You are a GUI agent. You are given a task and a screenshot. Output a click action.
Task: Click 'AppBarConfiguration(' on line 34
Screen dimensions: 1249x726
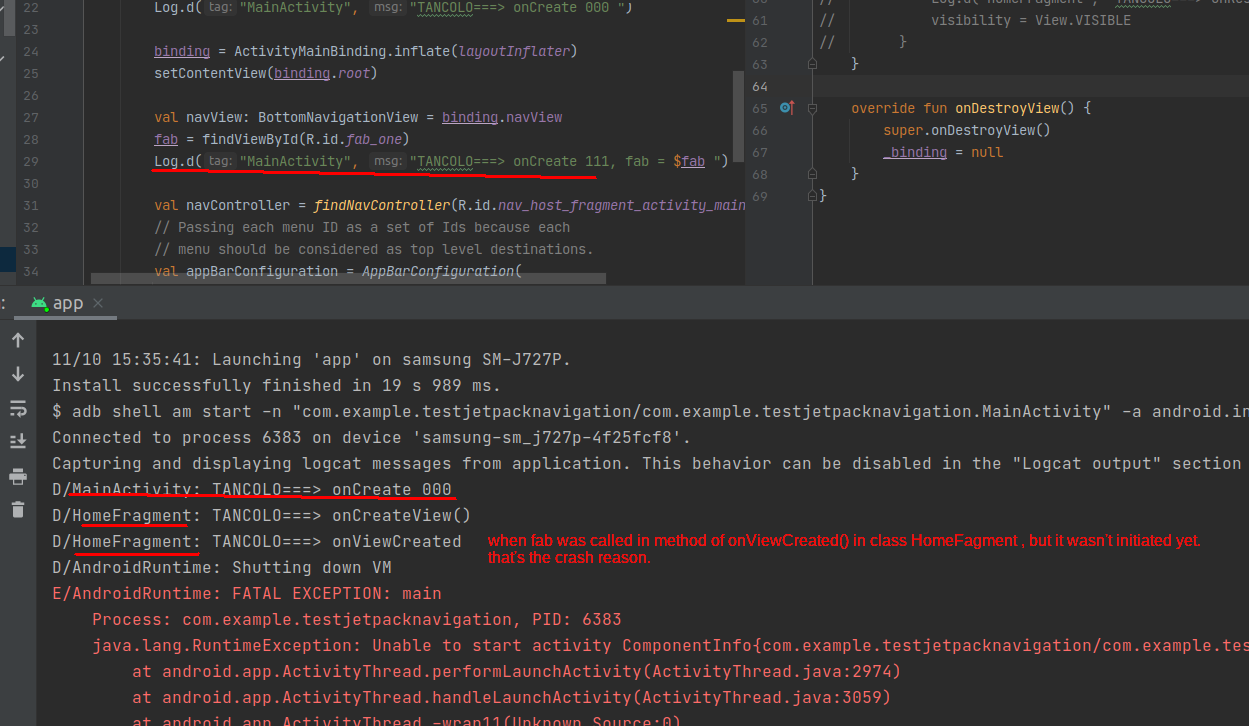coord(441,271)
